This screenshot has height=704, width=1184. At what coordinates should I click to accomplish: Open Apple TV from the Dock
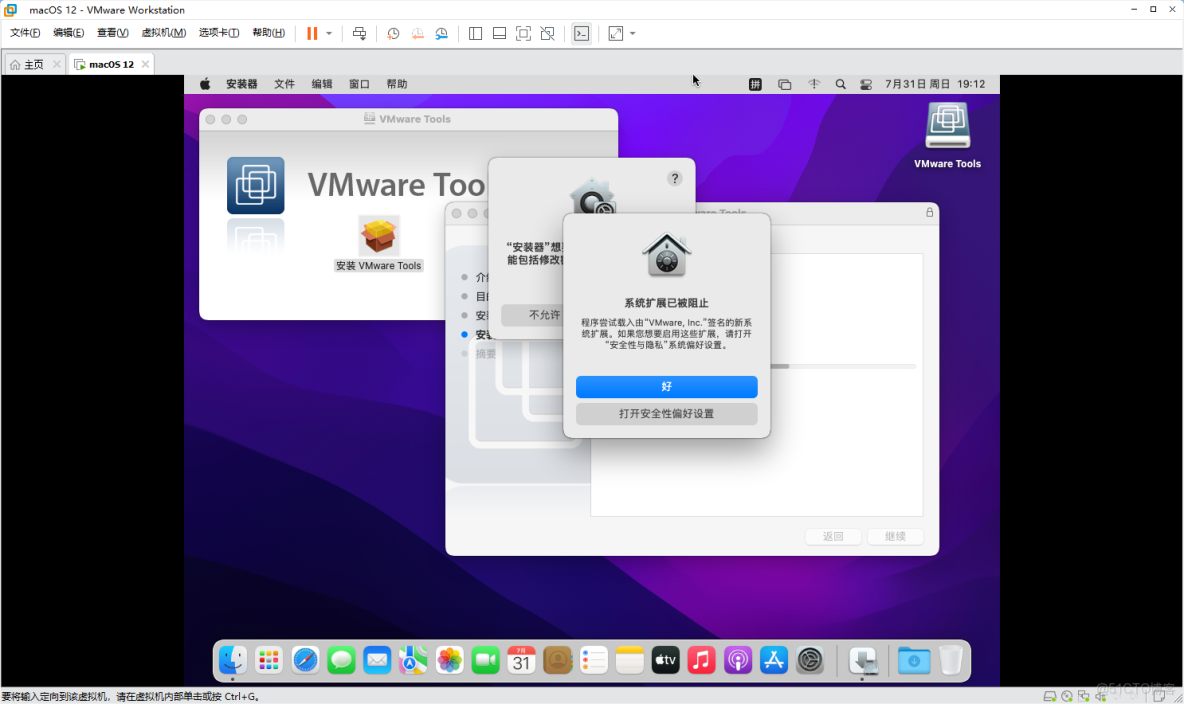coord(665,660)
